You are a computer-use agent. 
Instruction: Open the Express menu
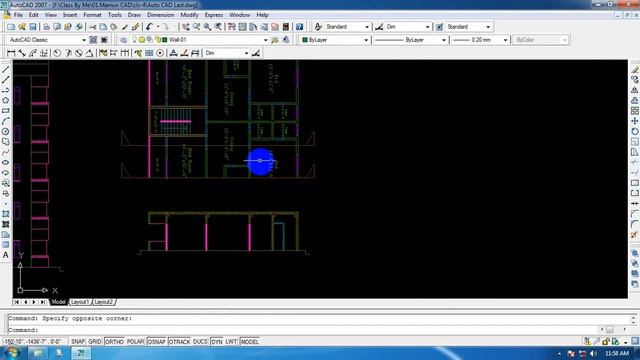[214, 15]
